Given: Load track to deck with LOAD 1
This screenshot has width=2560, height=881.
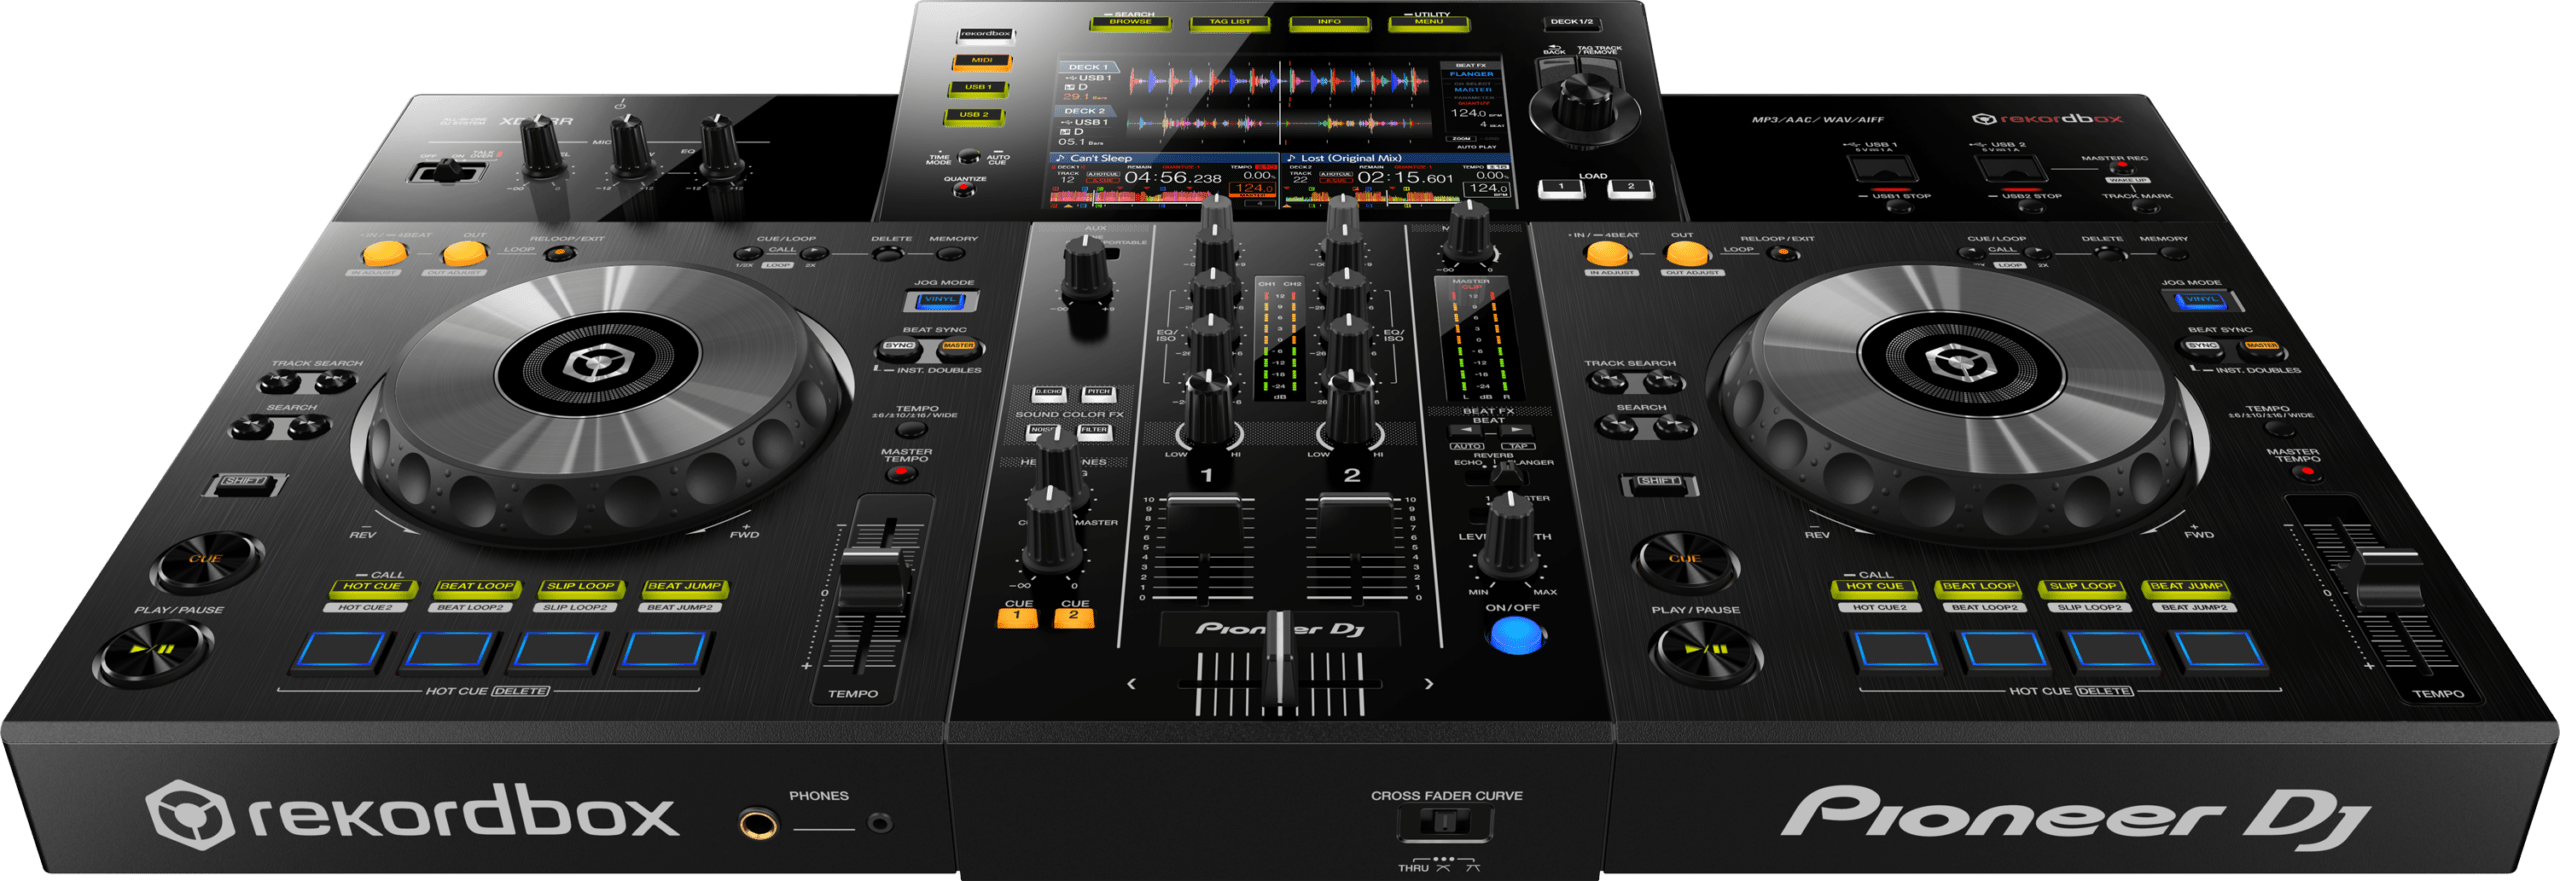Looking at the screenshot, I should [1561, 188].
